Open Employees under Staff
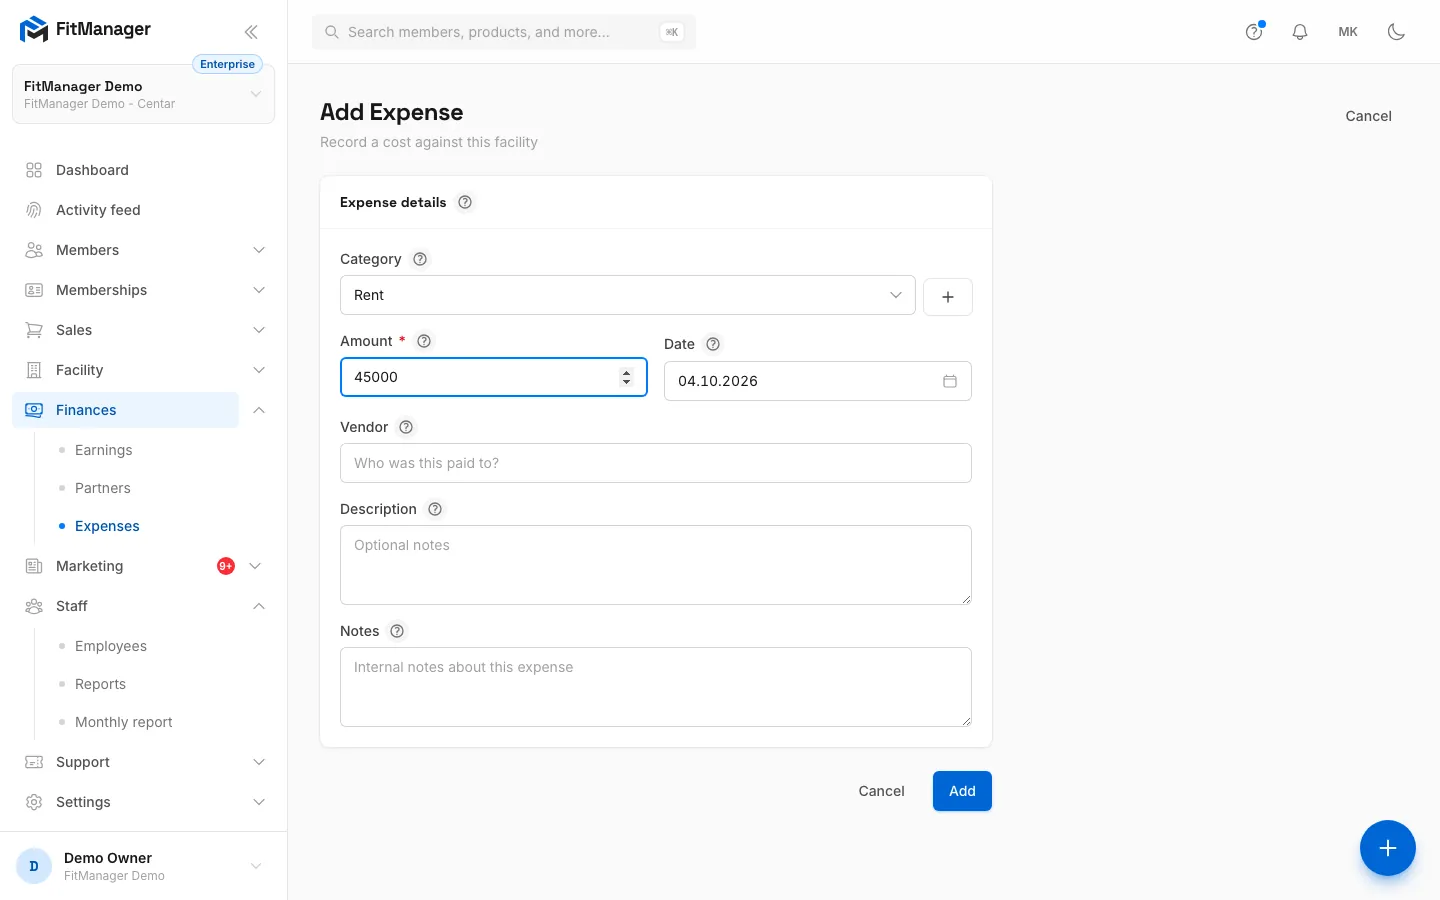The width and height of the screenshot is (1440, 900). (111, 646)
